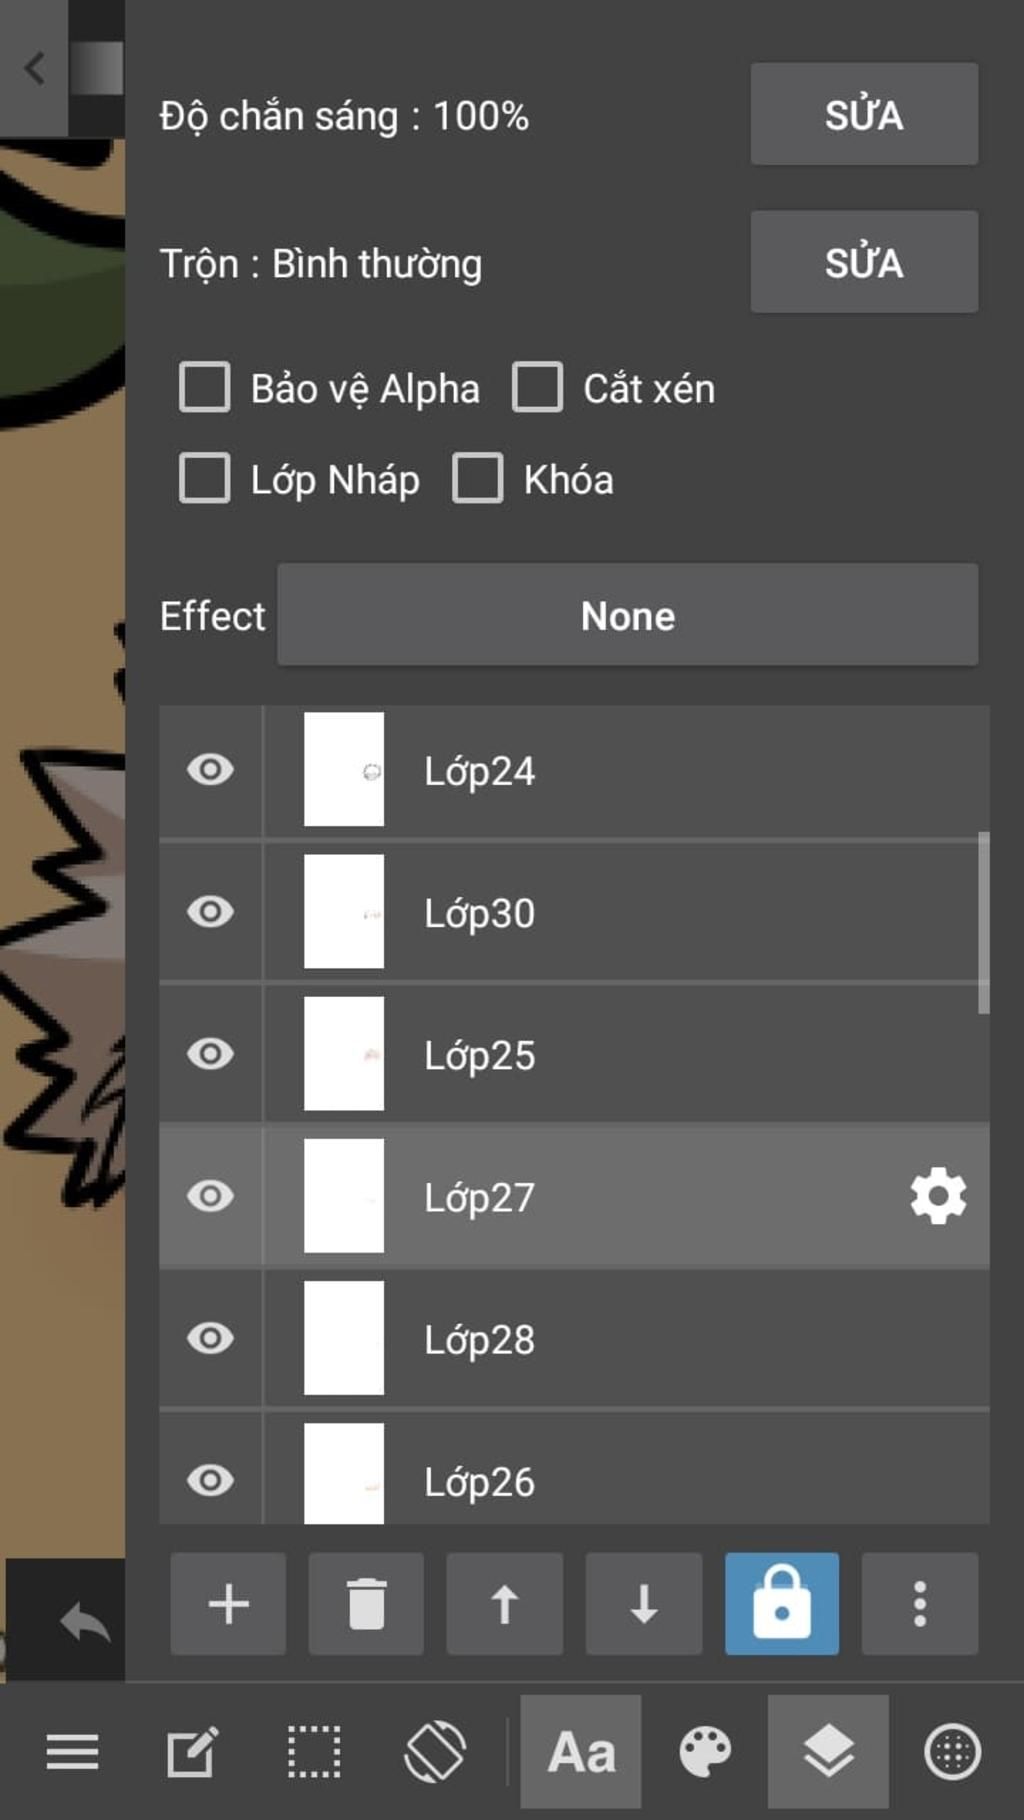The image size is (1024, 1820).
Task: Collapse panel with back chevron
Action: tap(34, 68)
